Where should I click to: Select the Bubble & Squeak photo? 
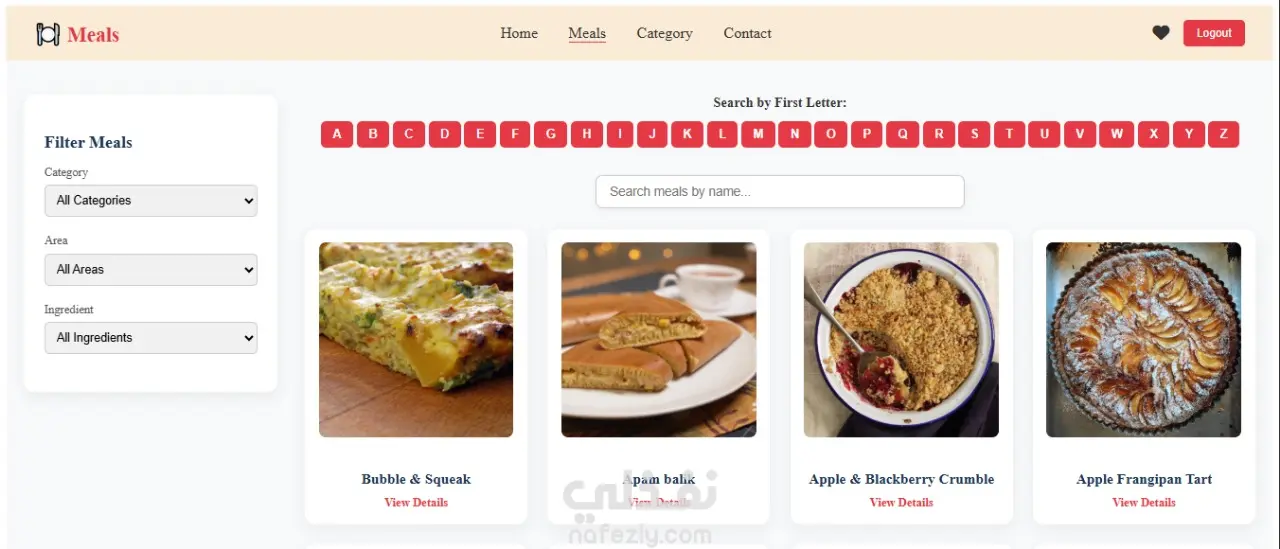[416, 340]
